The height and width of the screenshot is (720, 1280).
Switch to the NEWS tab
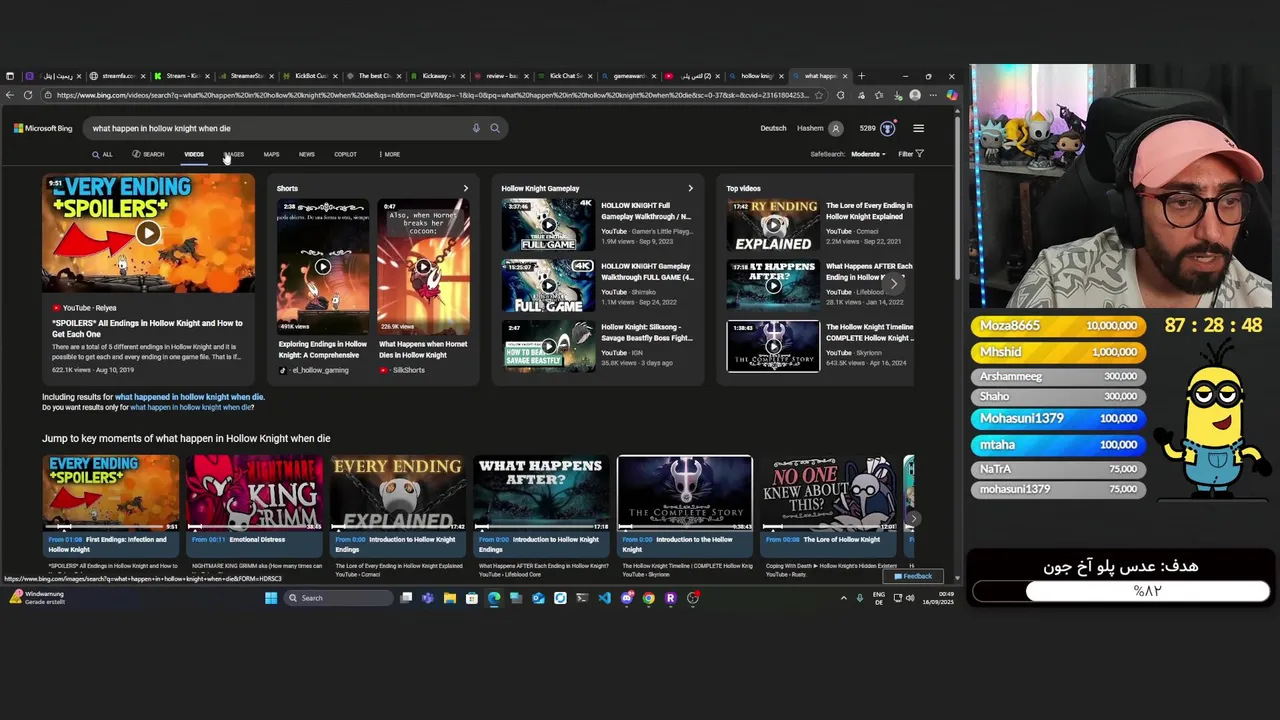pyautogui.click(x=306, y=154)
